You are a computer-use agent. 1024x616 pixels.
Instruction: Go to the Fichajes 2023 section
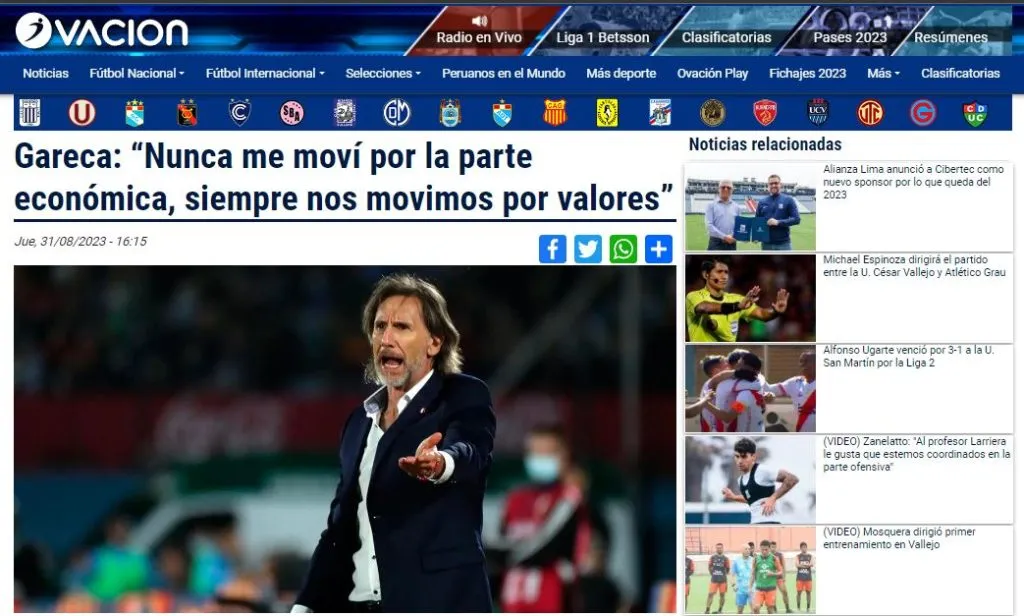807,73
